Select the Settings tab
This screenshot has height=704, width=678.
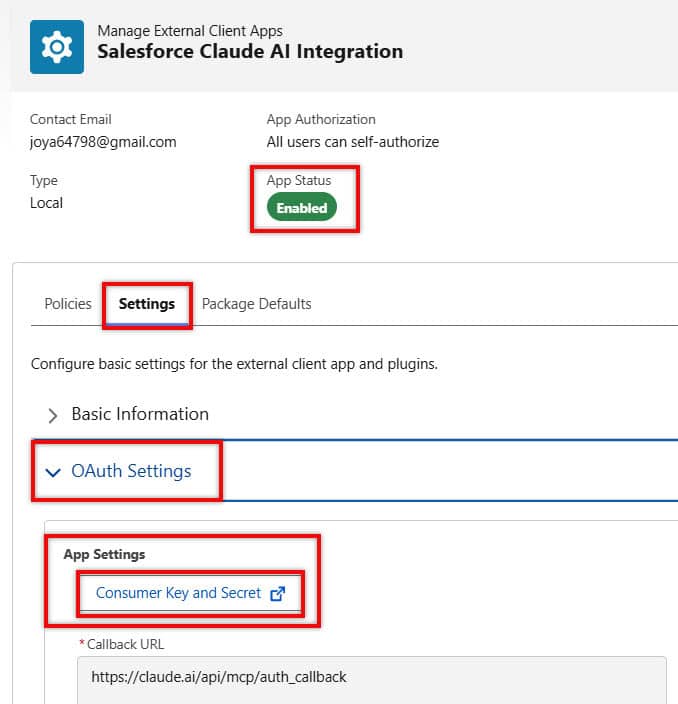click(147, 304)
